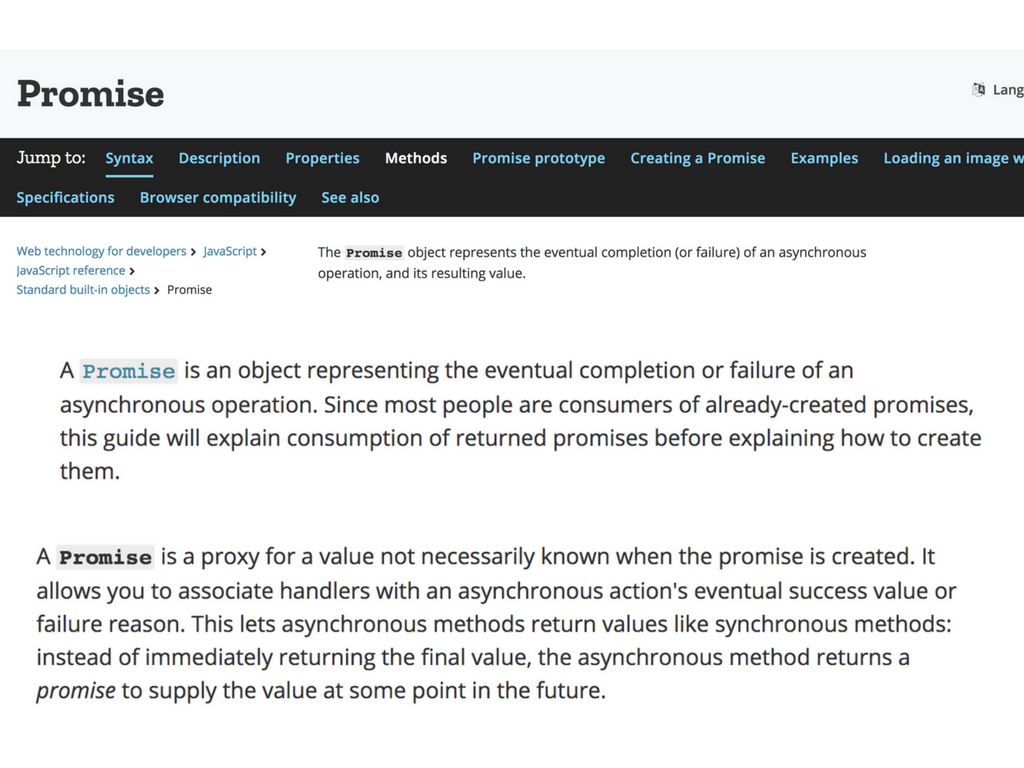The image size is (1024, 768).
Task: Open the Properties section link
Action: click(323, 158)
